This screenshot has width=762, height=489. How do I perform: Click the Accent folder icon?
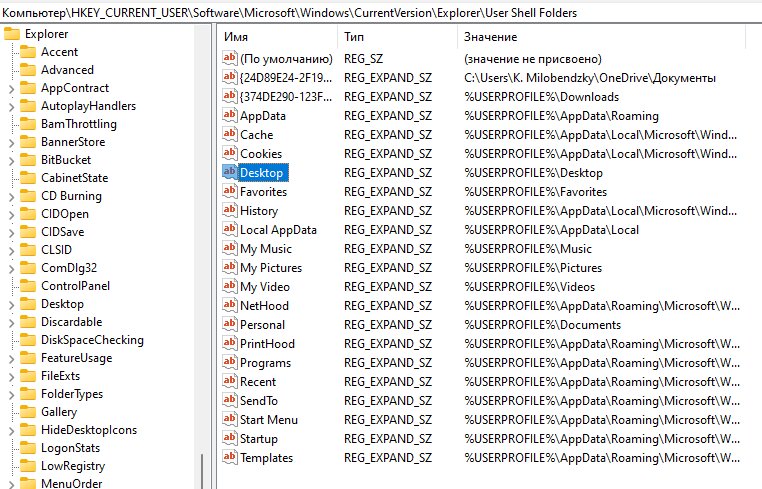28,52
